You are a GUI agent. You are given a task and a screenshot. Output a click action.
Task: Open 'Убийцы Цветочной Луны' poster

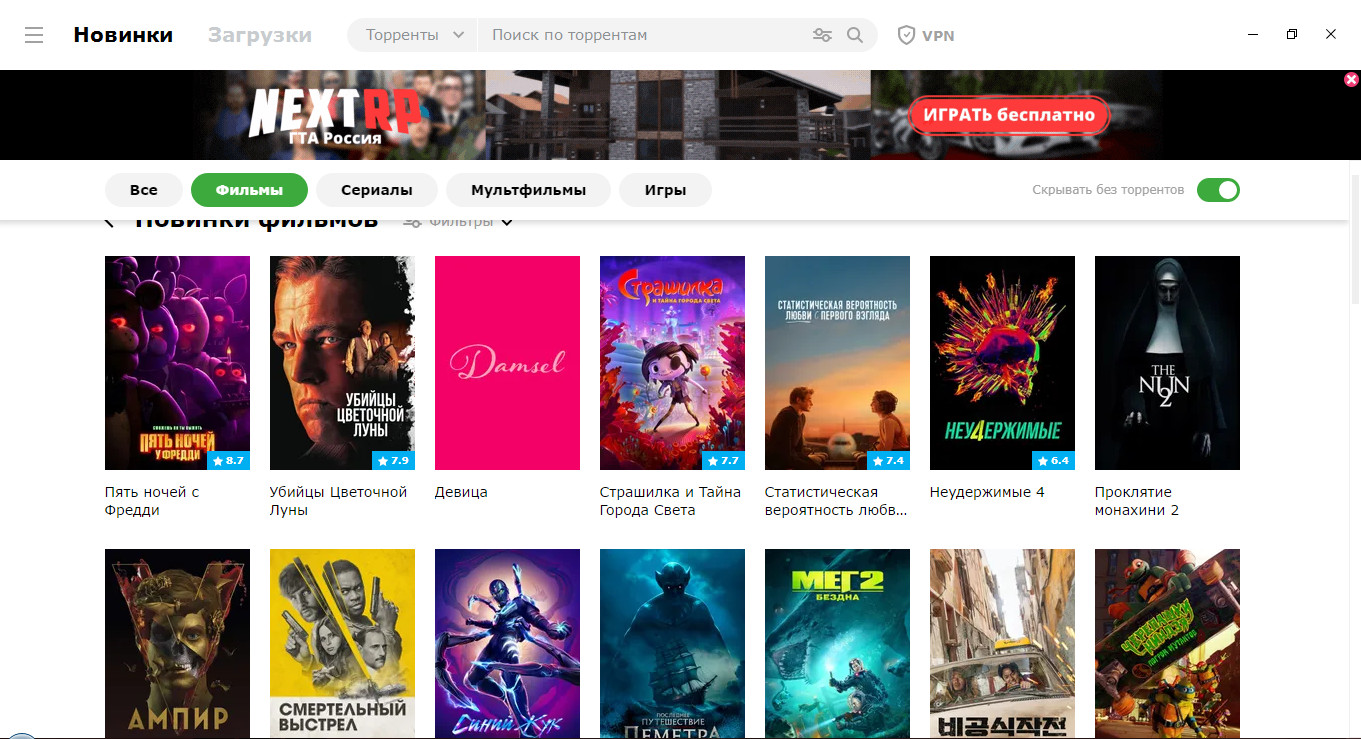(342, 363)
